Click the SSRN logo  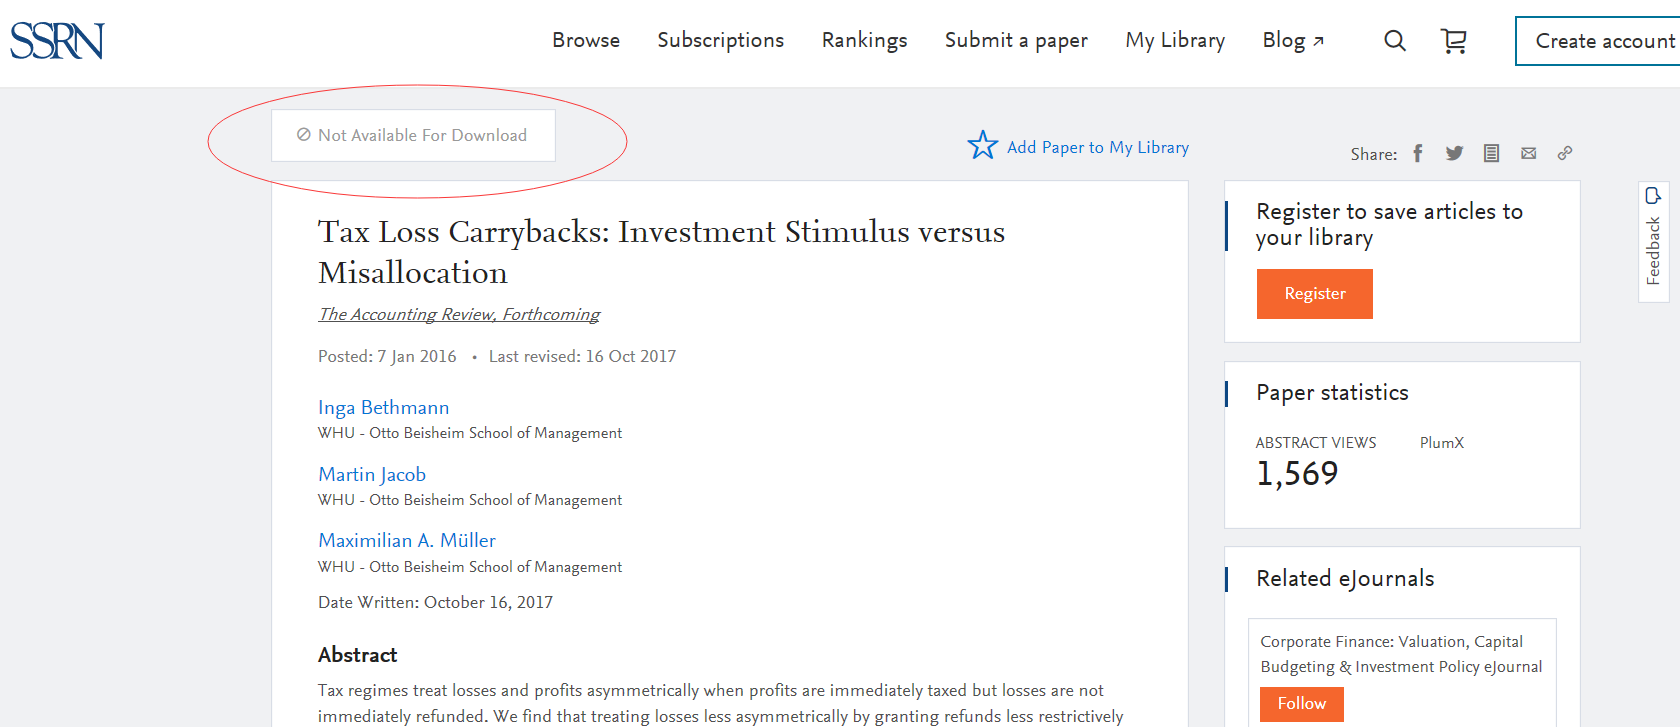[x=57, y=41]
